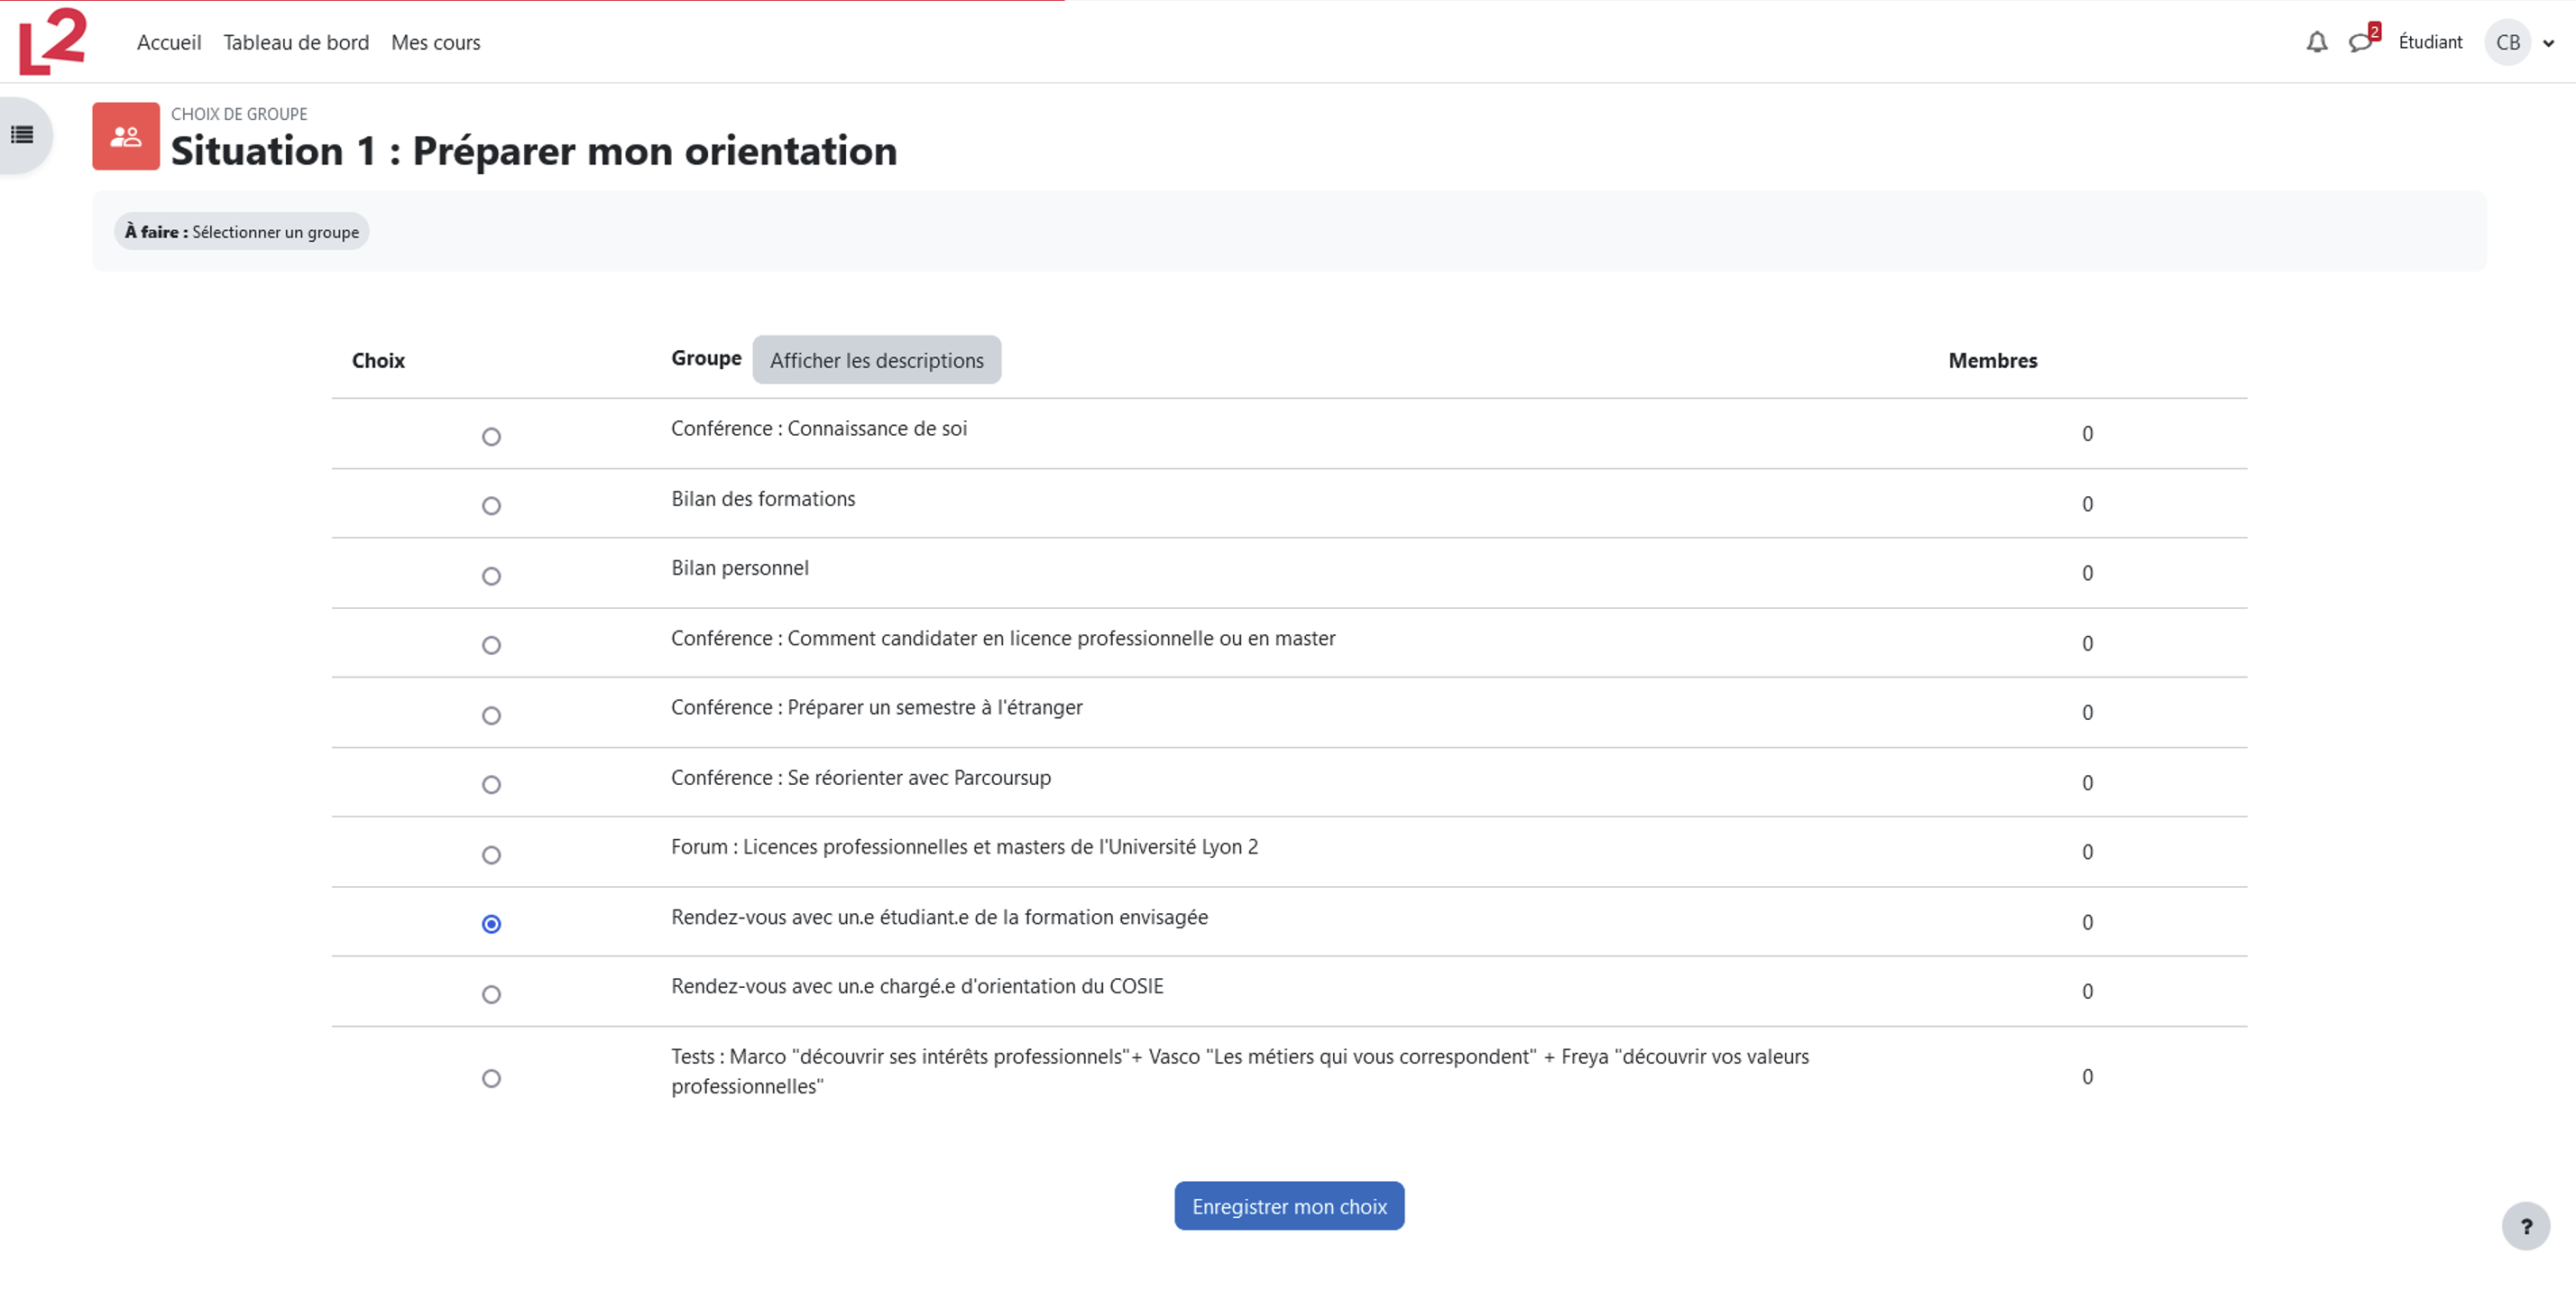
Task: Click label Forum Licences professionnelles et masters
Action: [x=964, y=847]
